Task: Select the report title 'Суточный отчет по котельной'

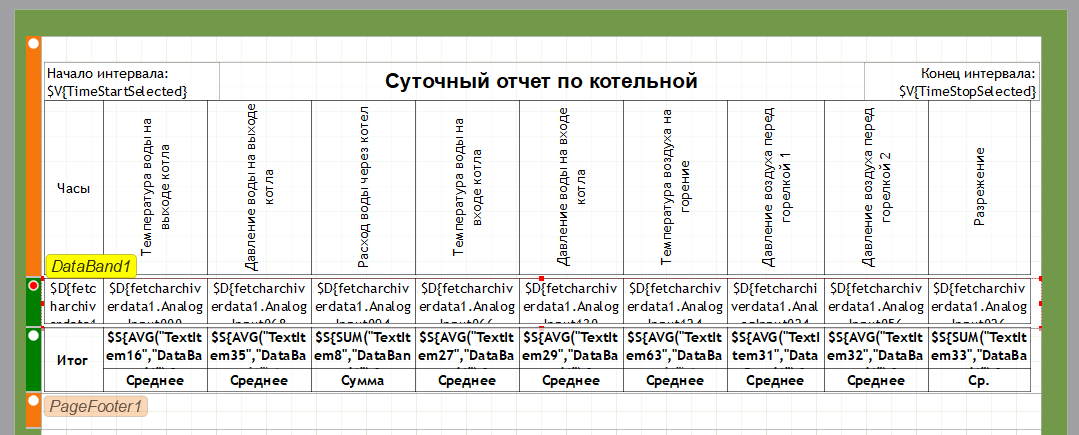Action: [541, 82]
